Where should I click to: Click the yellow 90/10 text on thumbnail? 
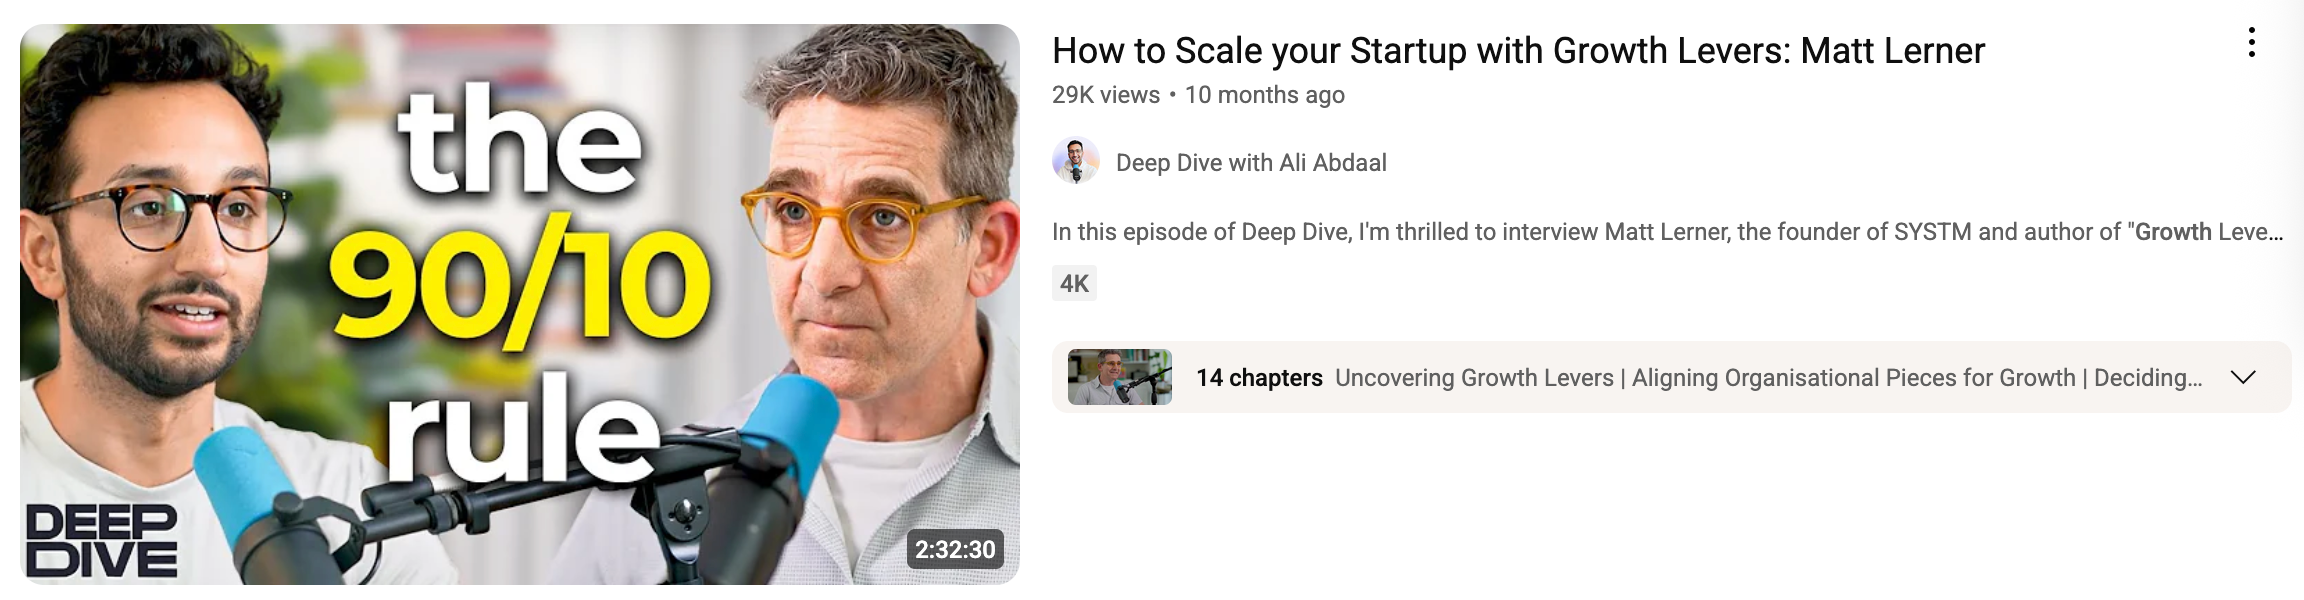point(520,284)
